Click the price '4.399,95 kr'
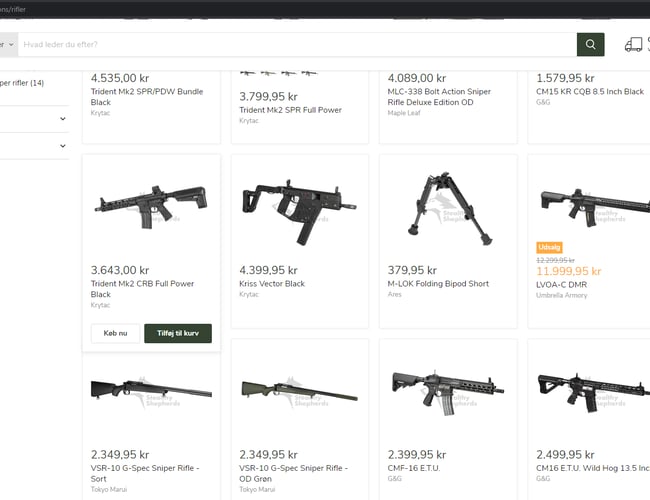 click(x=268, y=270)
